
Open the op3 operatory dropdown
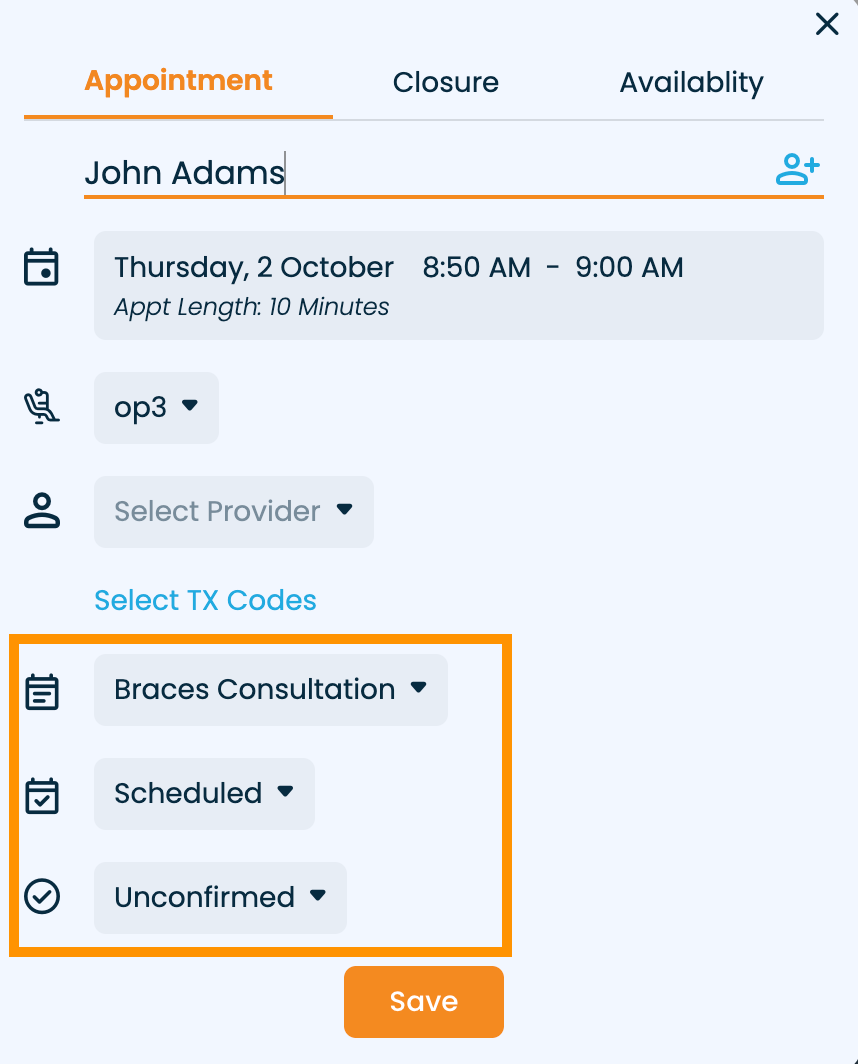click(156, 407)
